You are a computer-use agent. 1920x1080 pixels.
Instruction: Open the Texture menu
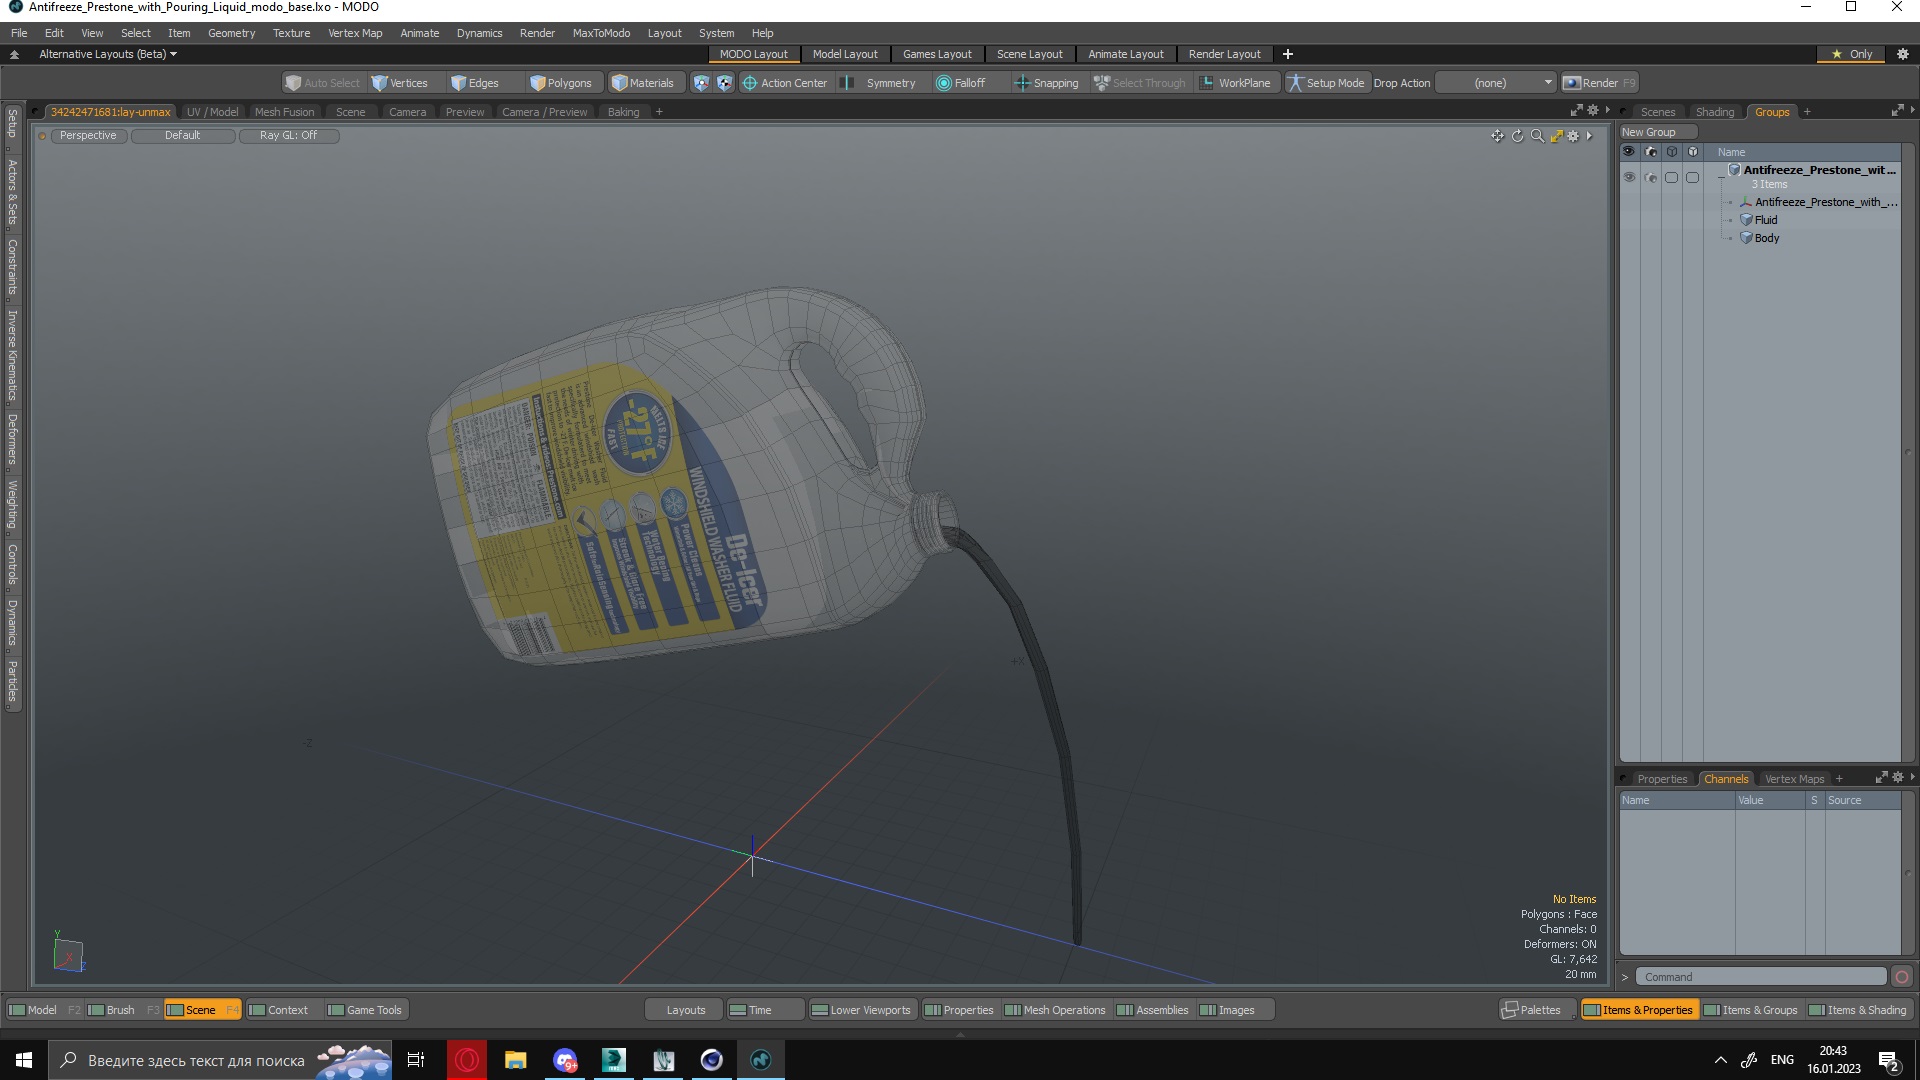(291, 33)
